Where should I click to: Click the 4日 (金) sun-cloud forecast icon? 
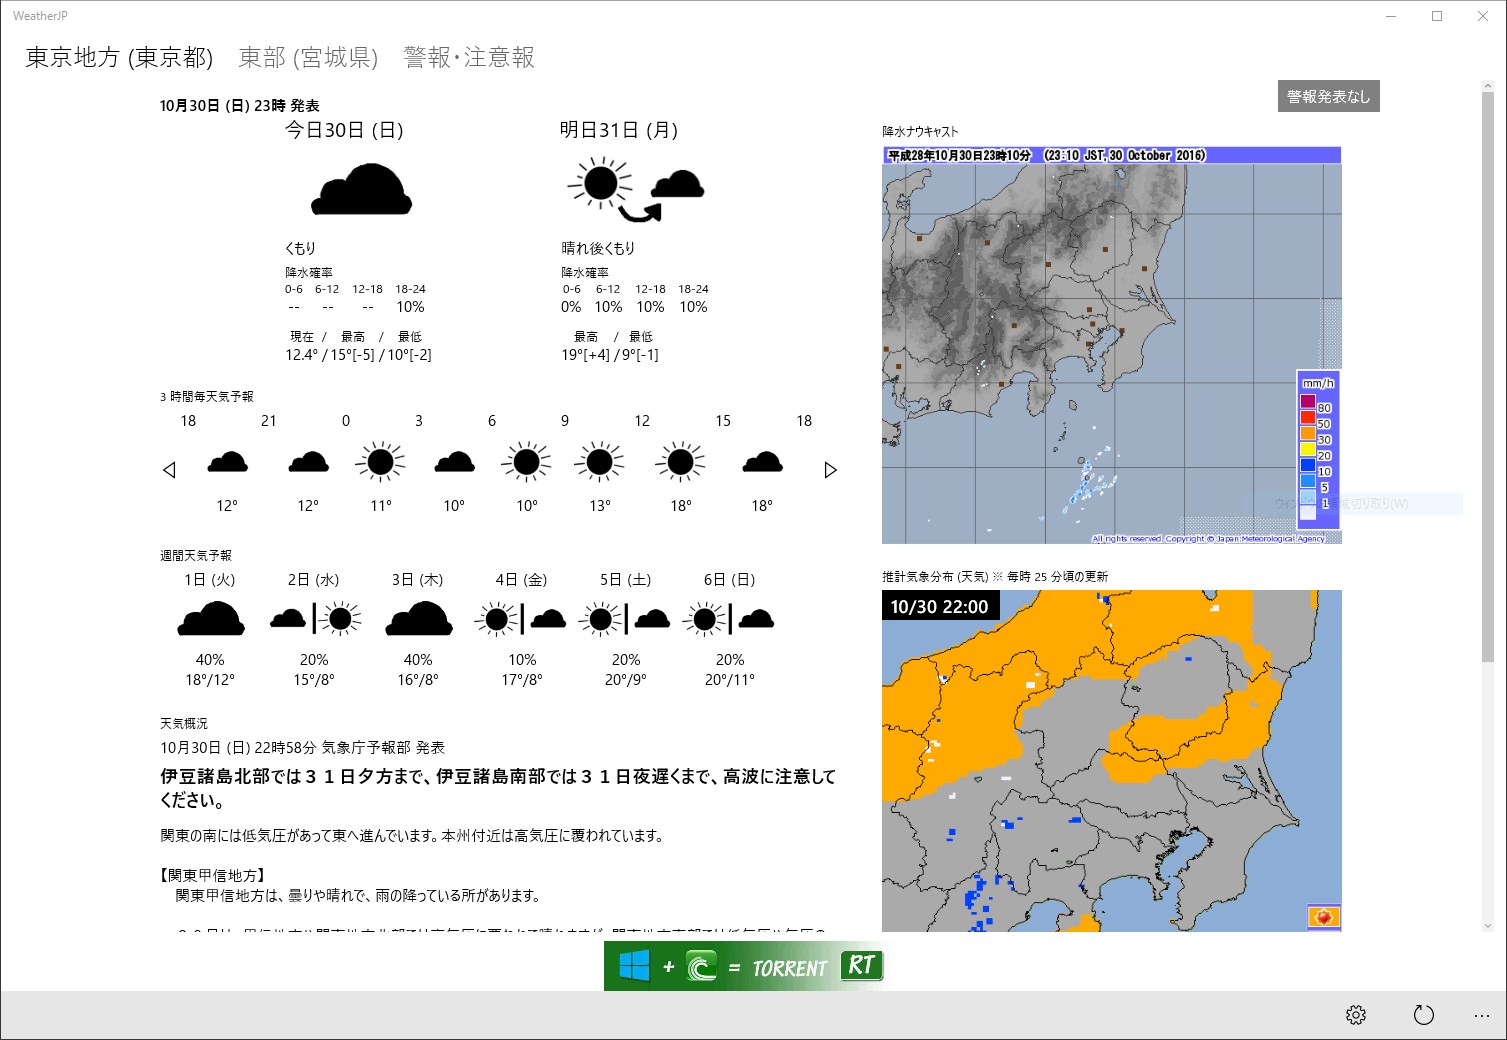521,619
